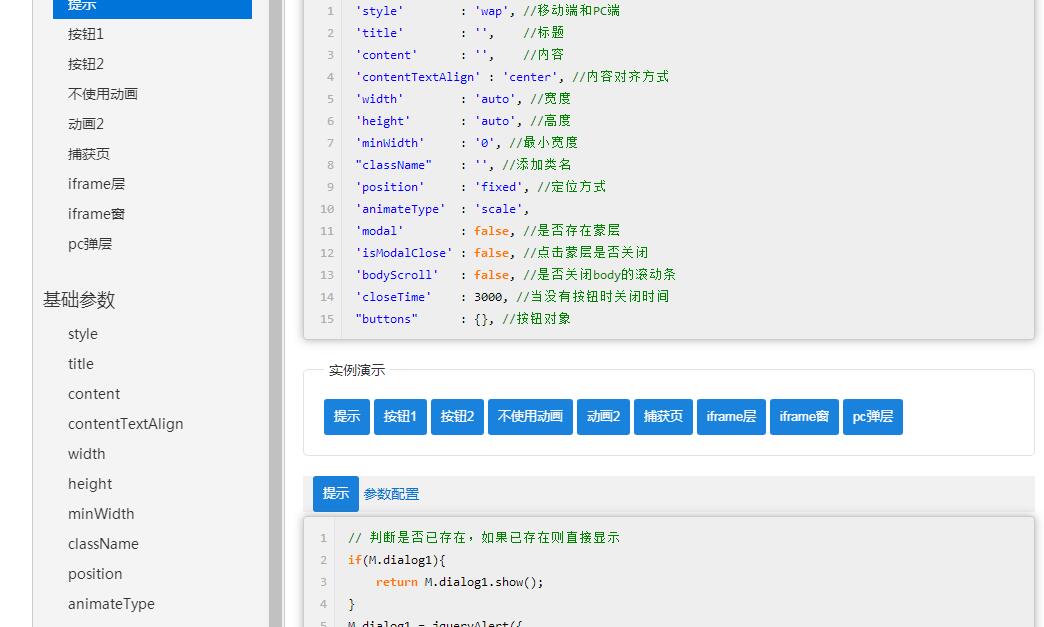This screenshot has height=627, width=1044.
Task: Open the minWidth parameter link
Action: tap(101, 514)
